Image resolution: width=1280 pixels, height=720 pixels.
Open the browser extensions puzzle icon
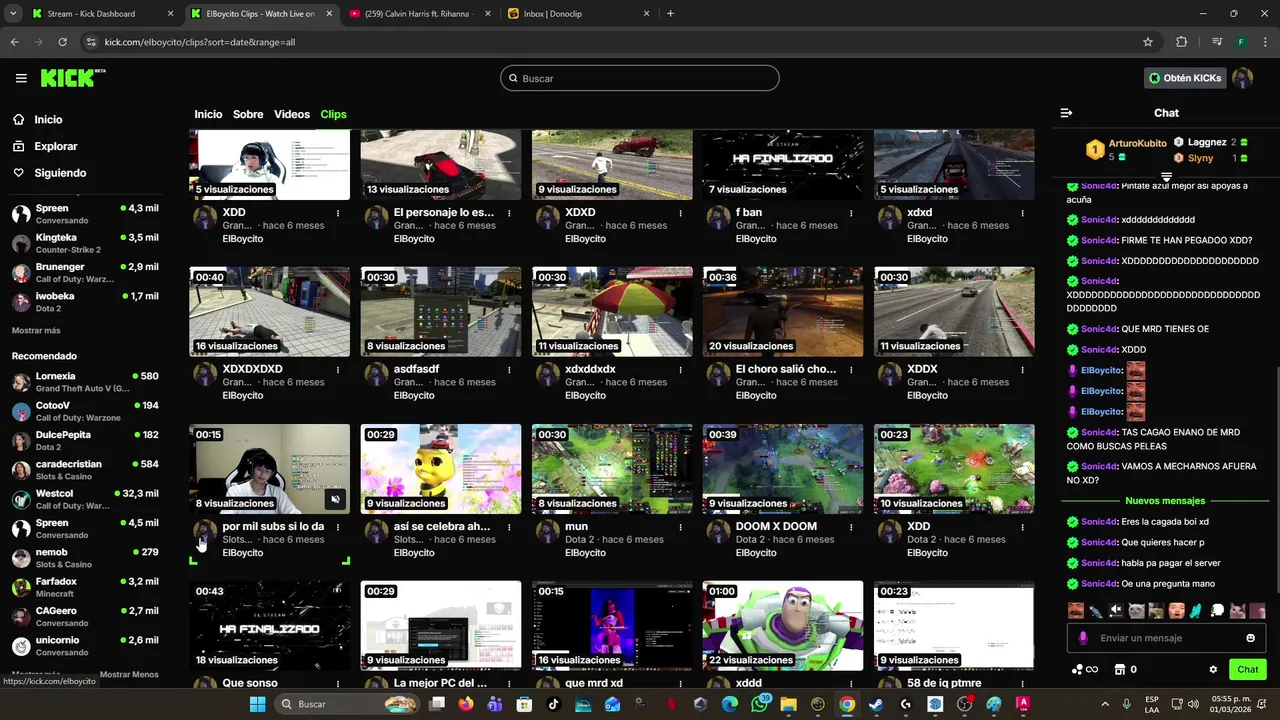pyautogui.click(x=1182, y=42)
